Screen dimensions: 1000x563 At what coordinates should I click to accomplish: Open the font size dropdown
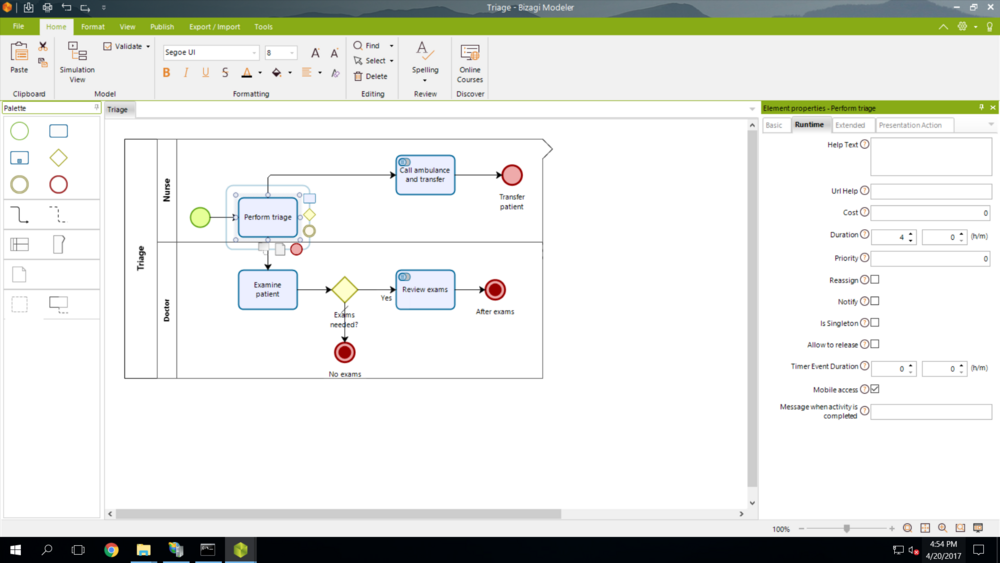[x=292, y=53]
